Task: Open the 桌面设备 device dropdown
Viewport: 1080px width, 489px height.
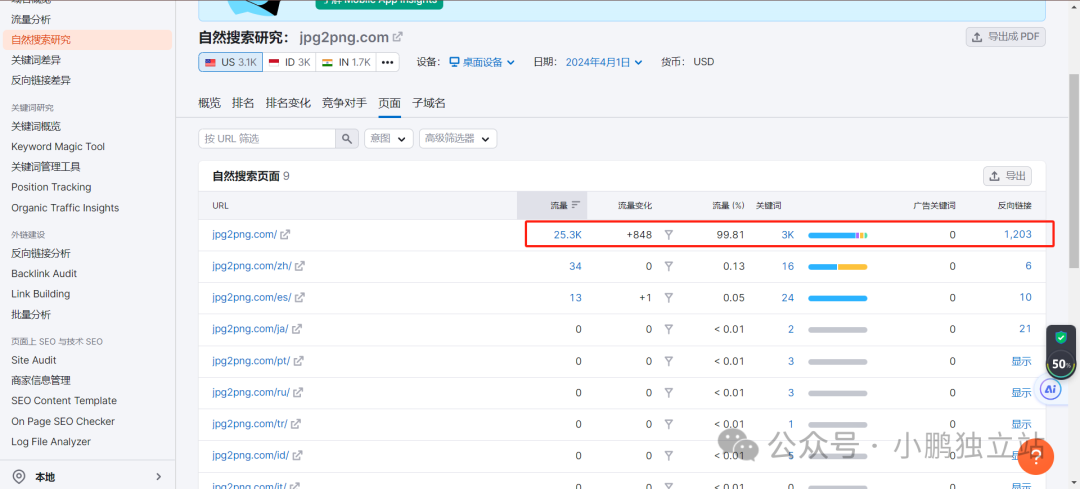Action: [482, 62]
